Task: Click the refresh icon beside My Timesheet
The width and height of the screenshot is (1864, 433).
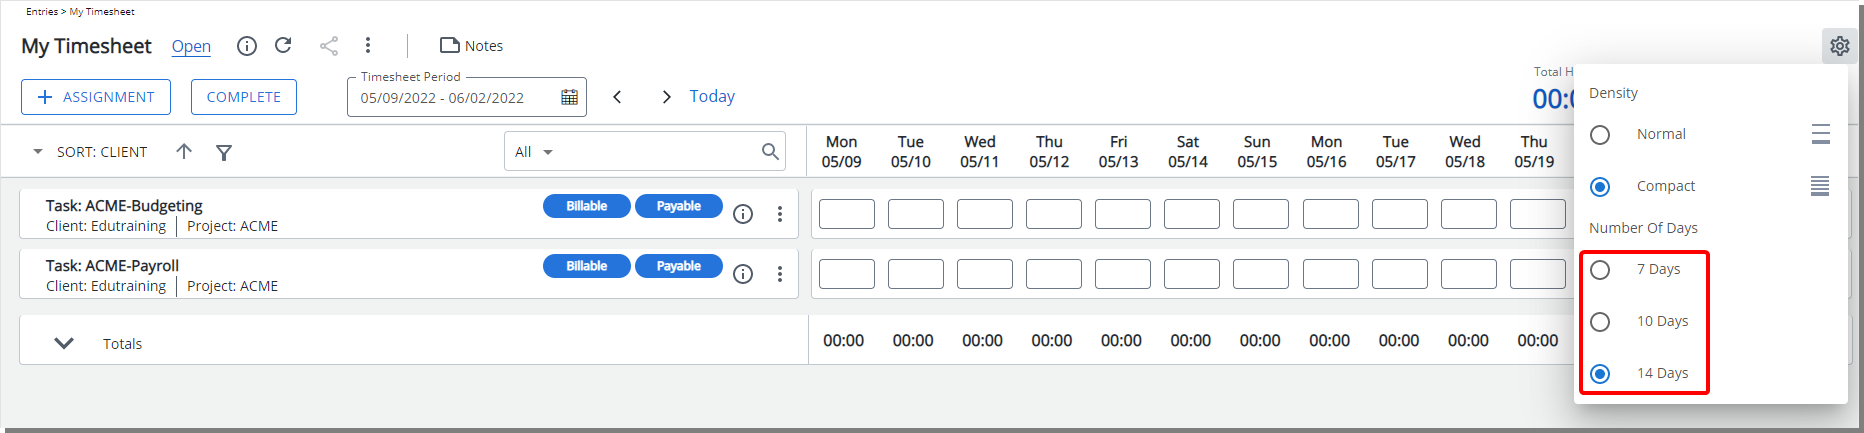Action: [283, 45]
